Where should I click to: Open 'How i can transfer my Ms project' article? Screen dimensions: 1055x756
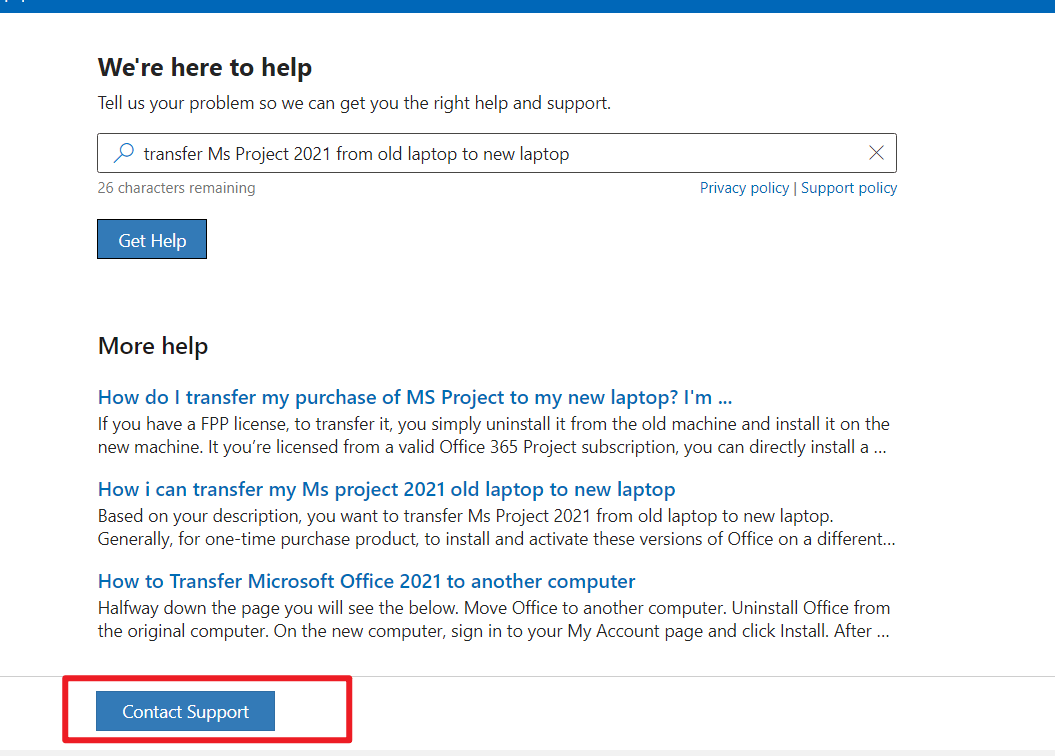(386, 490)
